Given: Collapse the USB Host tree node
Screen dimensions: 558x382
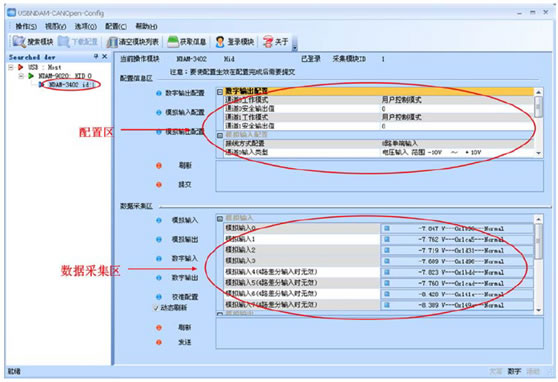Looking at the screenshot, I should (11, 67).
